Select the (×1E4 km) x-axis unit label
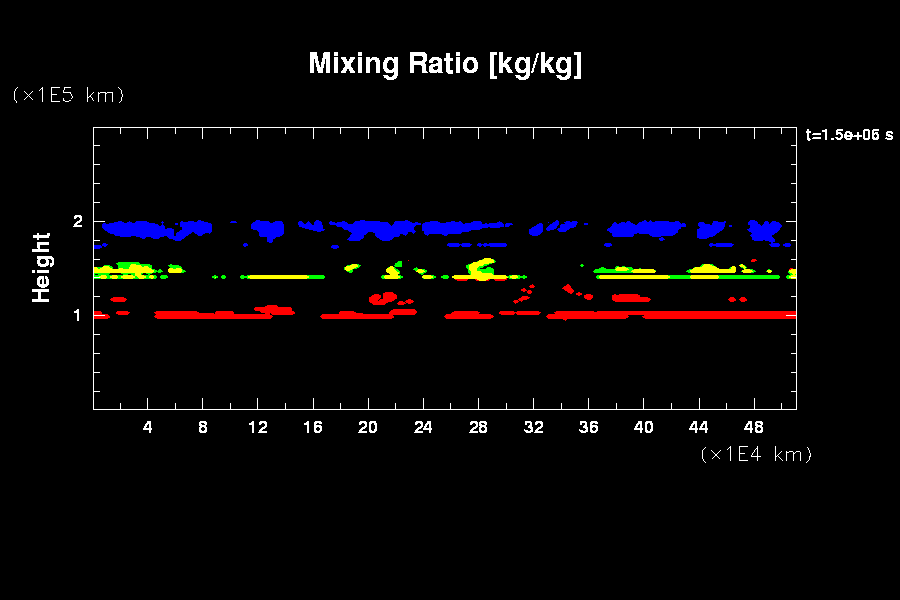Viewport: 900px width, 600px height. pyautogui.click(x=756, y=454)
